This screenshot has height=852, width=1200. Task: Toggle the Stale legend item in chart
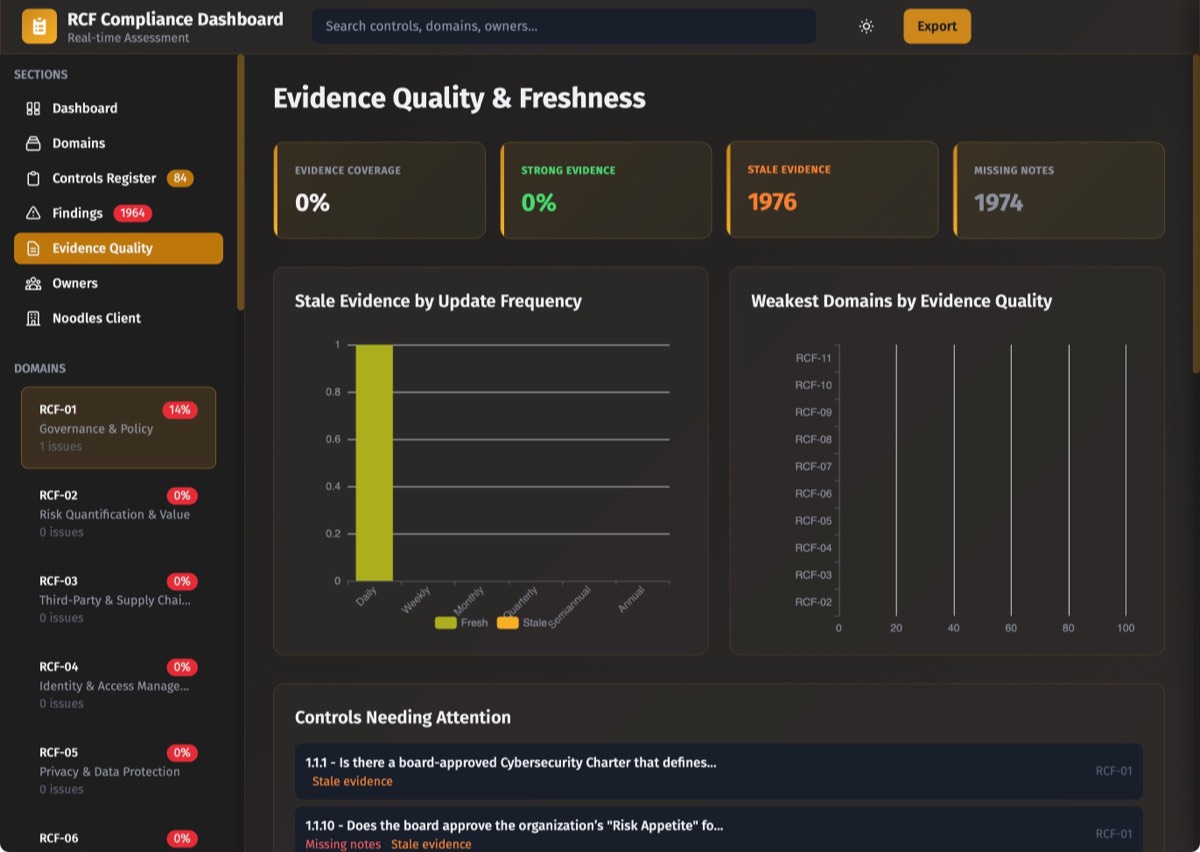pyautogui.click(x=522, y=623)
